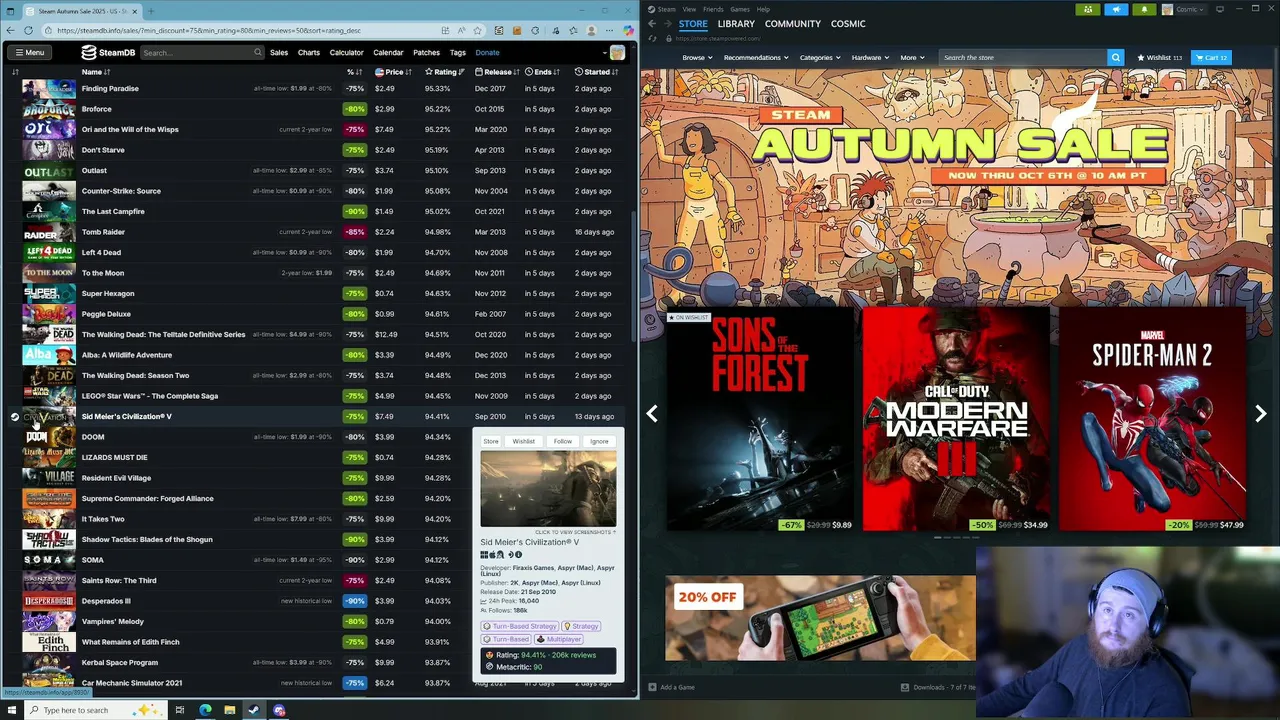The width and height of the screenshot is (1280, 720).
Task: Click the Edge profile avatar icon
Action: click(x=589, y=30)
